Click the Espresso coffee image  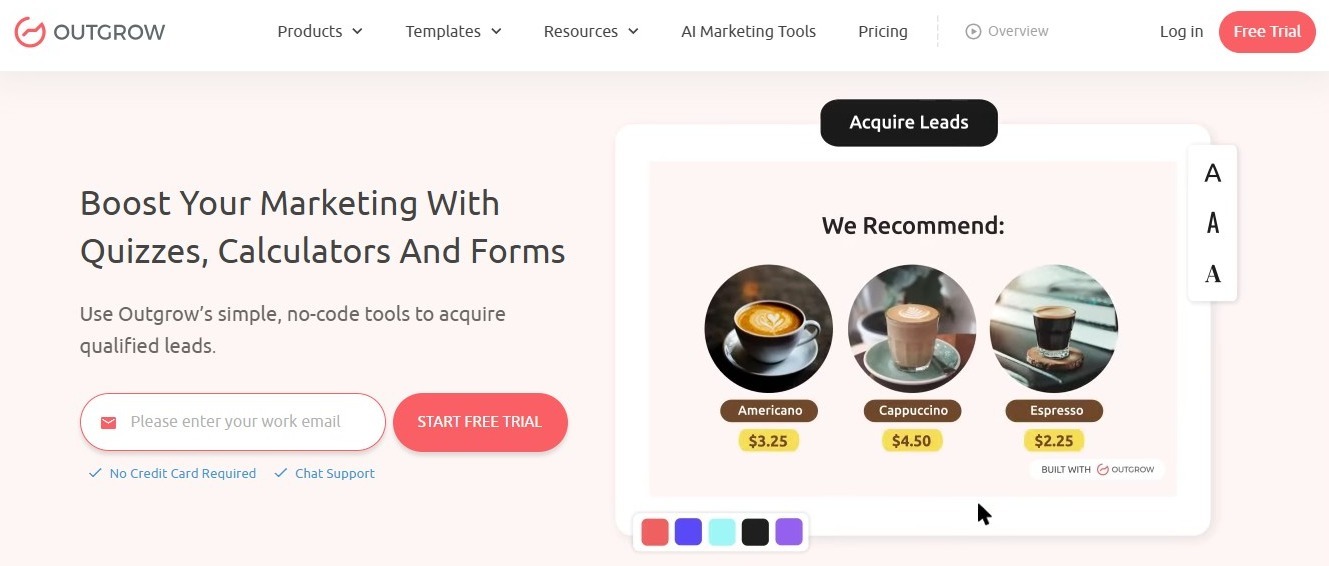coord(1054,328)
